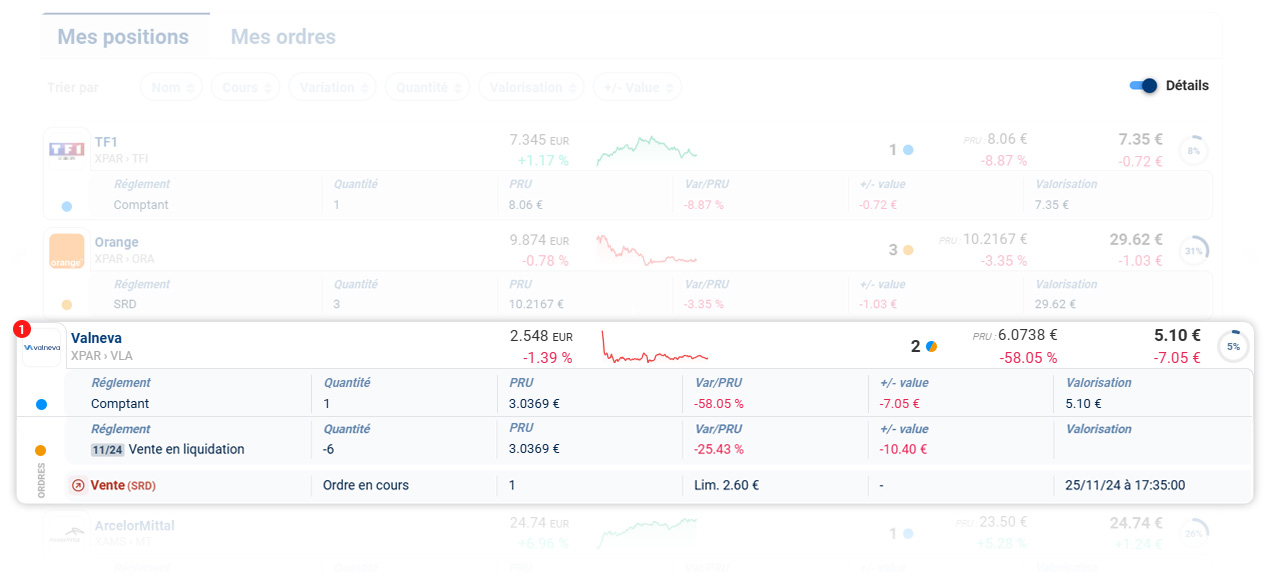Click the Valneva red price chart
Viewport: 1268px width, 576px height.
(654, 346)
